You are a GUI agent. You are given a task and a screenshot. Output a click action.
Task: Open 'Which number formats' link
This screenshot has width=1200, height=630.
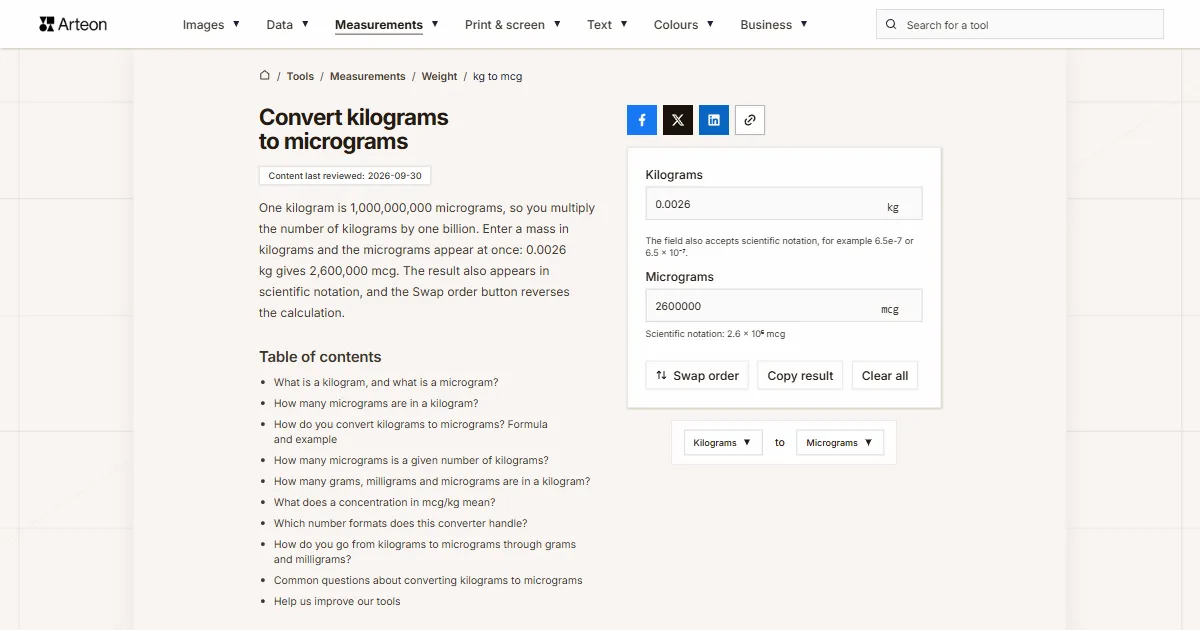tap(401, 524)
